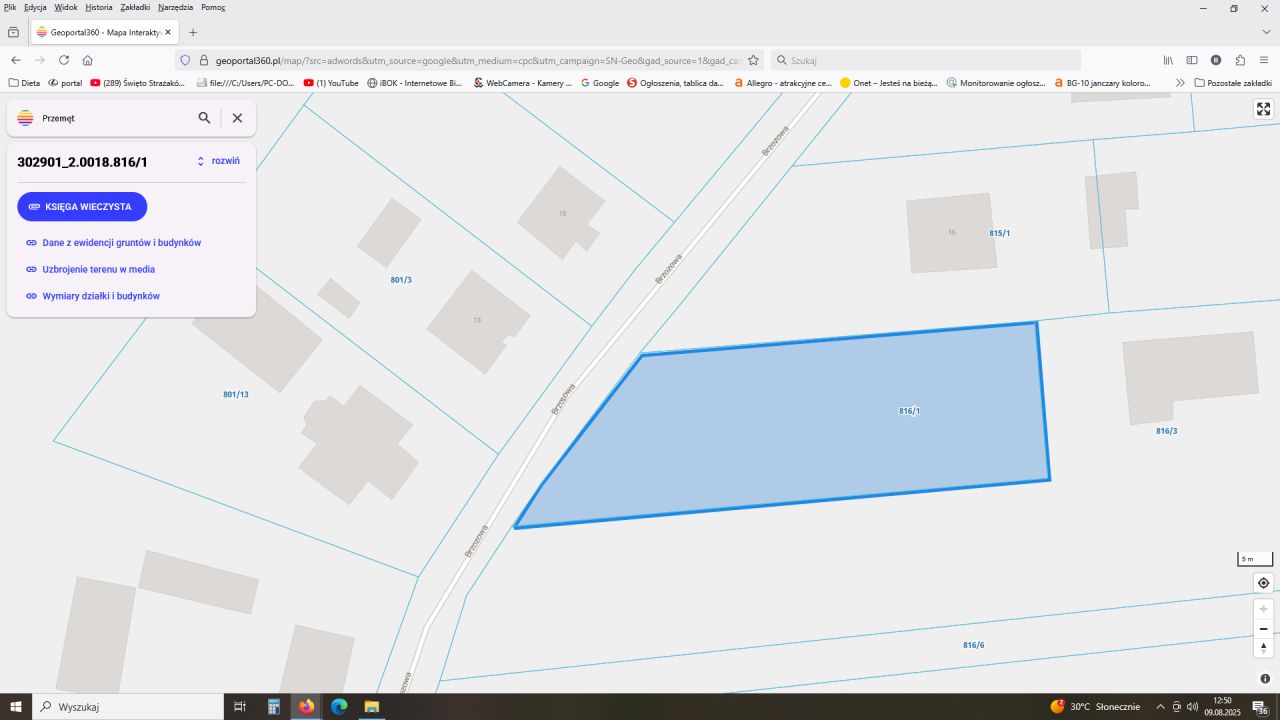Open the Firefox library panel
This screenshot has height=720, width=1280.
click(x=1168, y=60)
